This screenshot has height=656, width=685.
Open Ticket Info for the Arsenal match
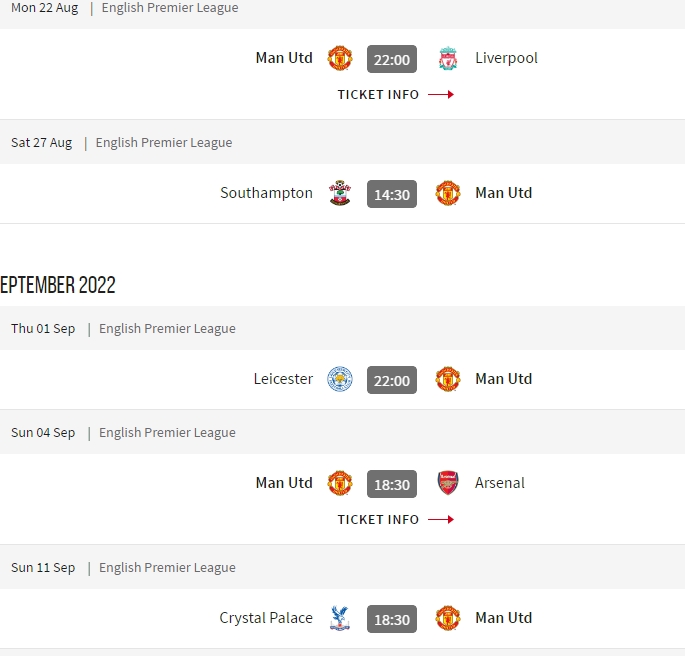(396, 520)
